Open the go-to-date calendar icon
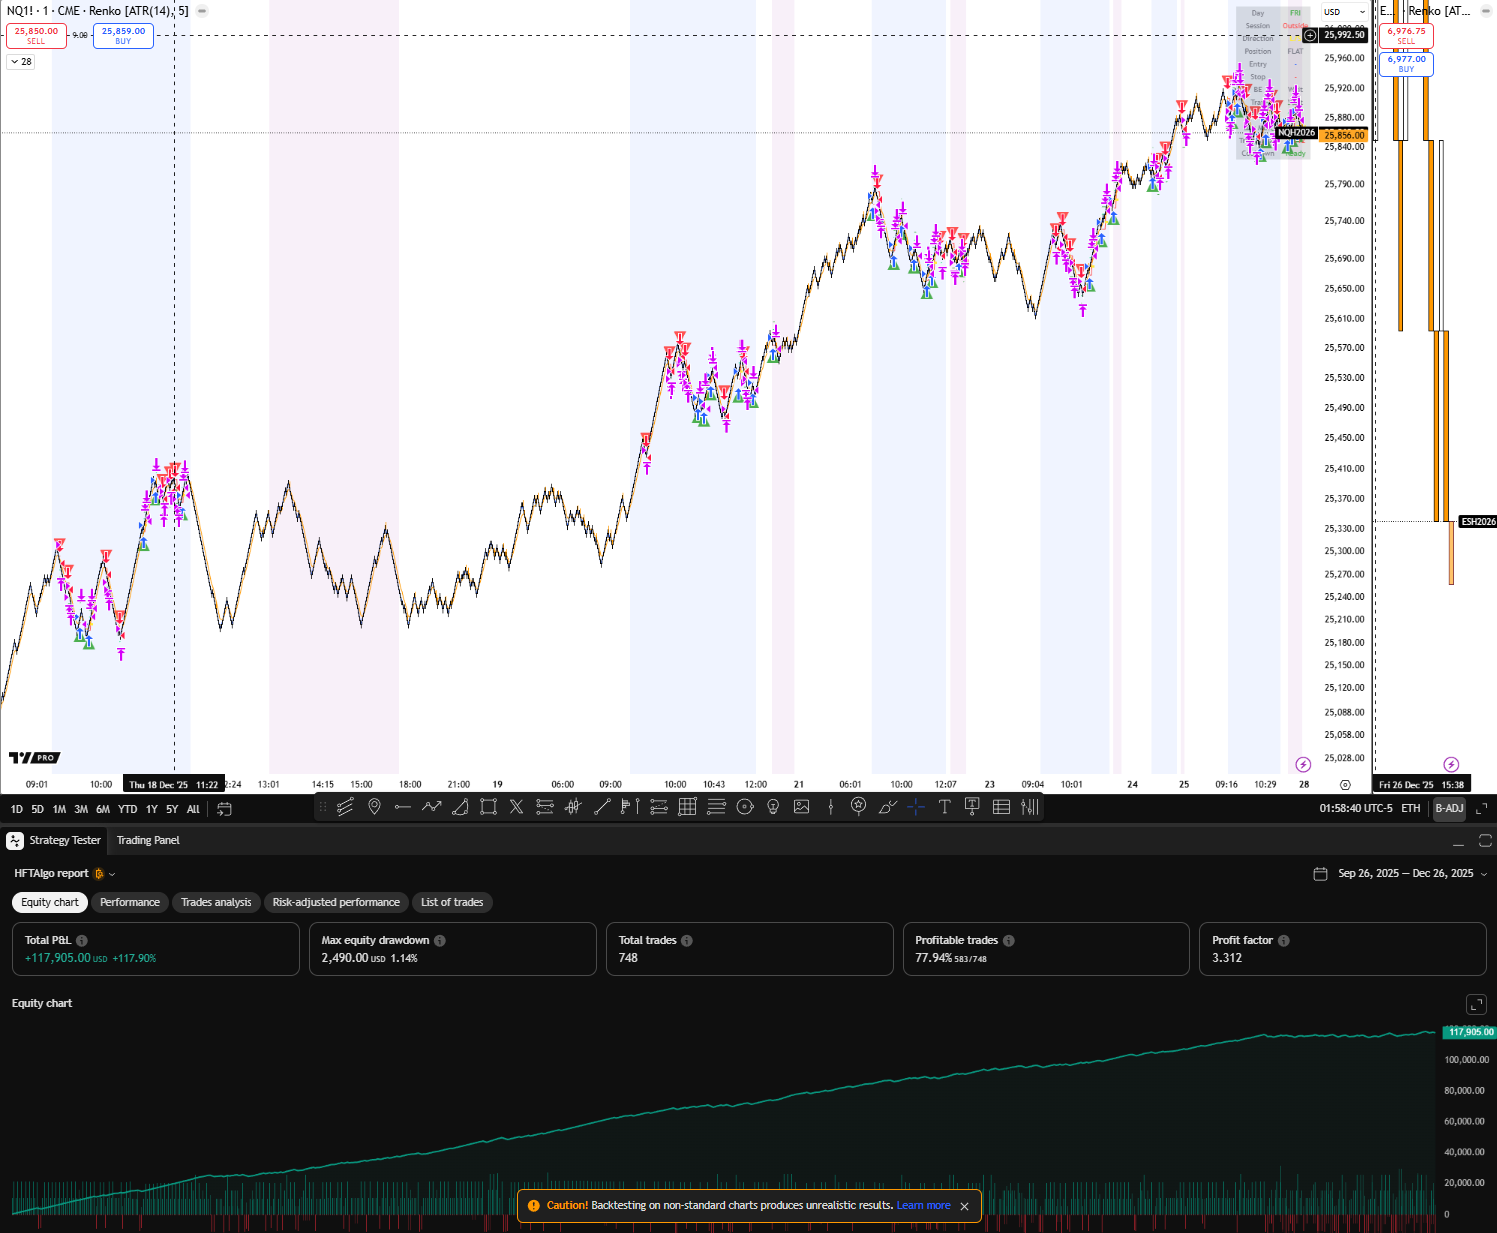This screenshot has height=1233, width=1497. click(x=224, y=809)
